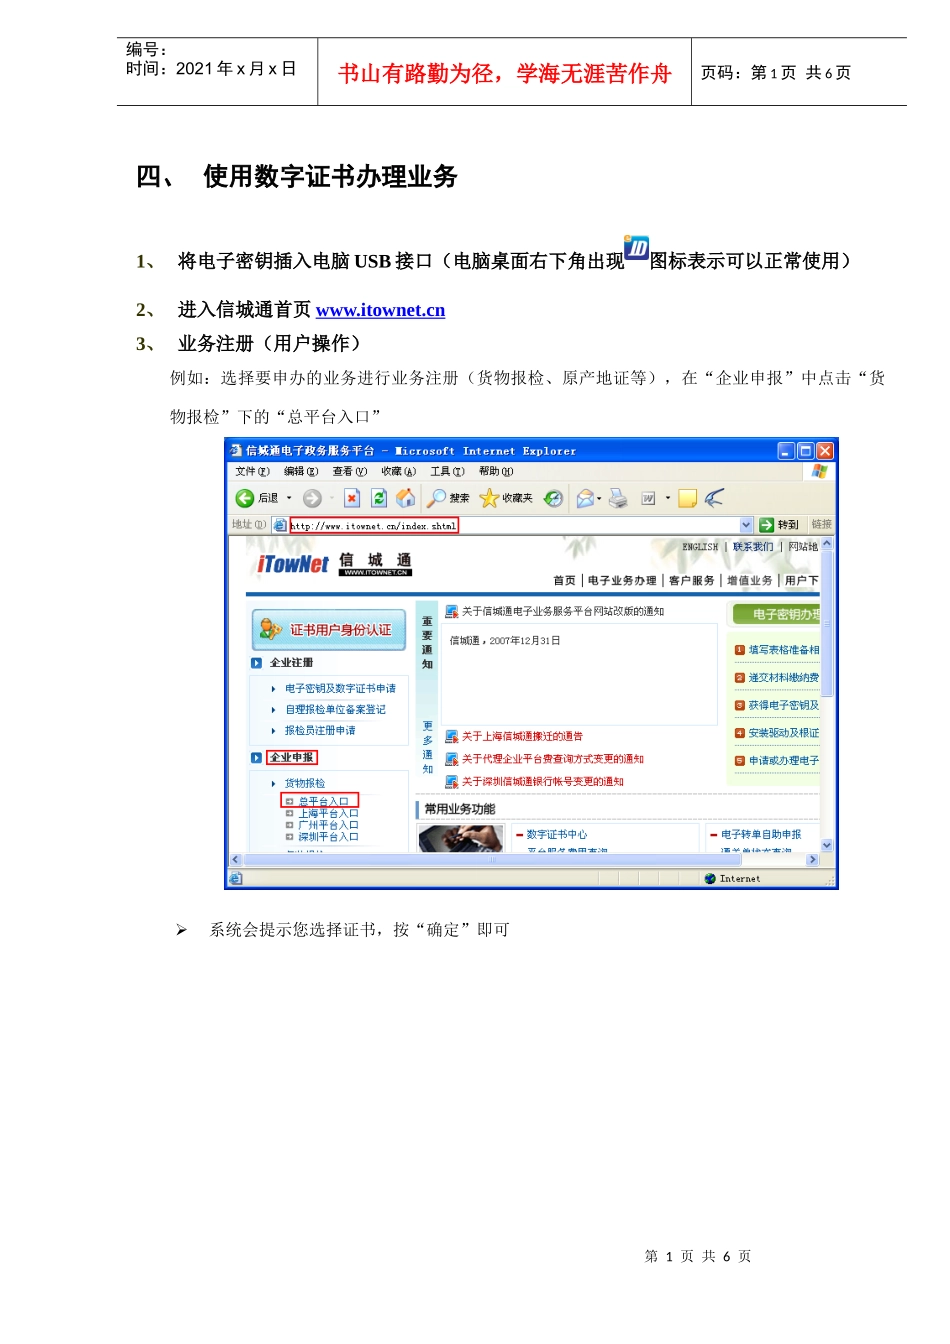Click the blue ID icon in step 1

pyautogui.click(x=636, y=248)
